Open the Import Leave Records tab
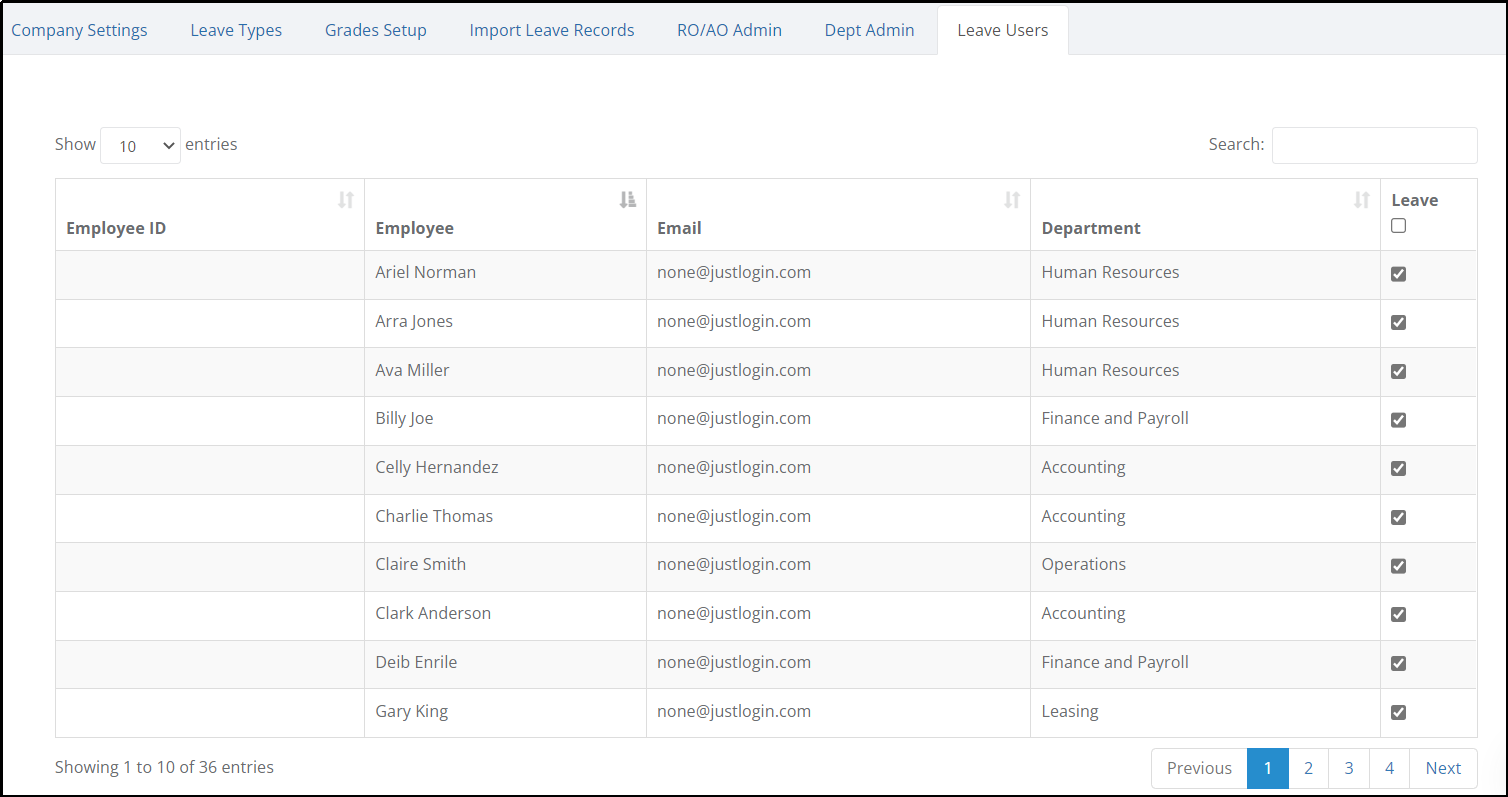 pos(552,30)
